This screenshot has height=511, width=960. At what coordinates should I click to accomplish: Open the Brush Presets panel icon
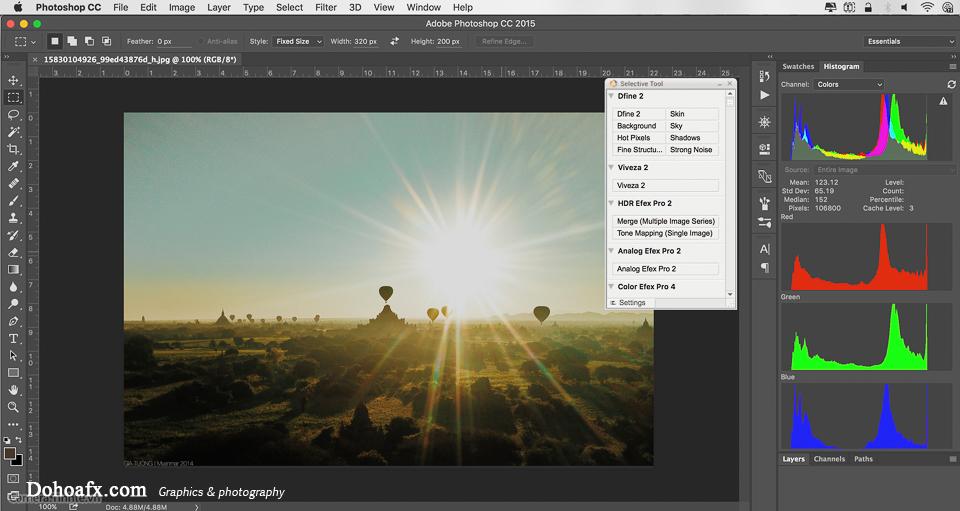coord(765,223)
